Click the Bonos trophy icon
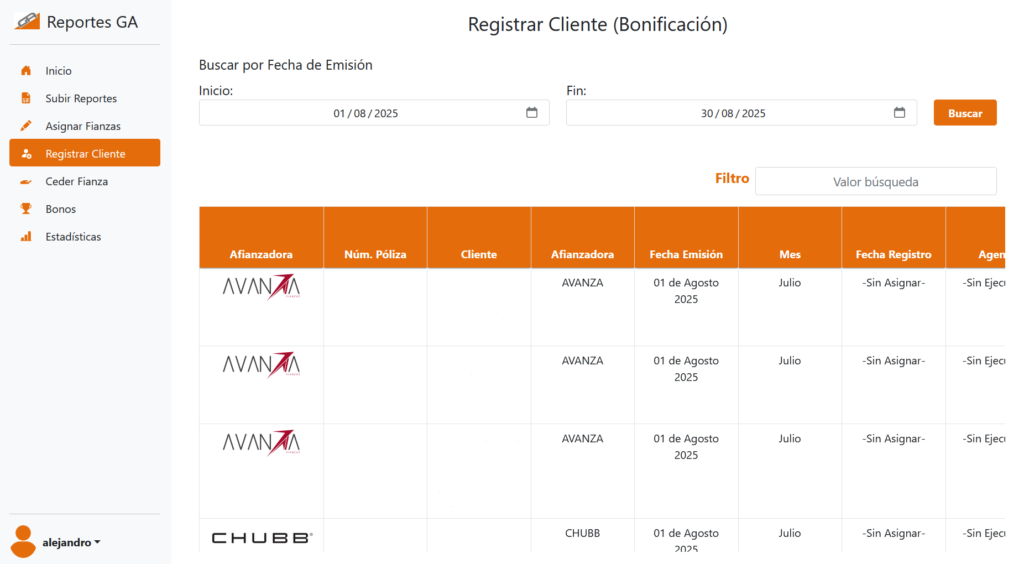This screenshot has height=564, width=1024. (x=26, y=209)
